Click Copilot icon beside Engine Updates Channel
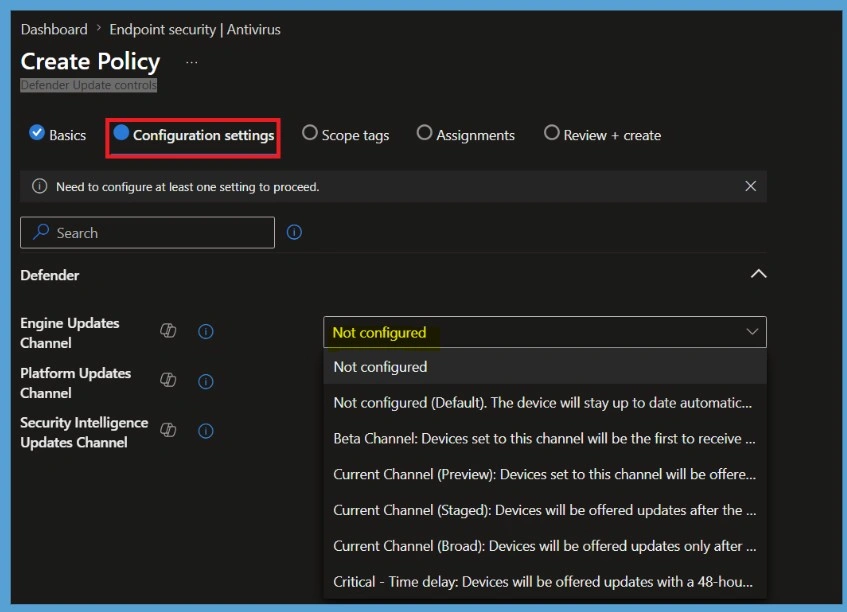 point(168,331)
